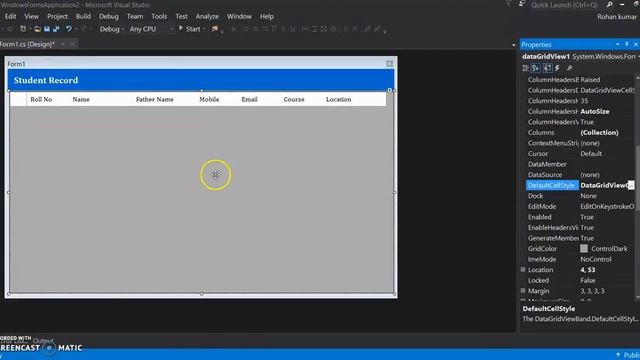
Task: Show the Properties page icon
Action: click(547, 68)
